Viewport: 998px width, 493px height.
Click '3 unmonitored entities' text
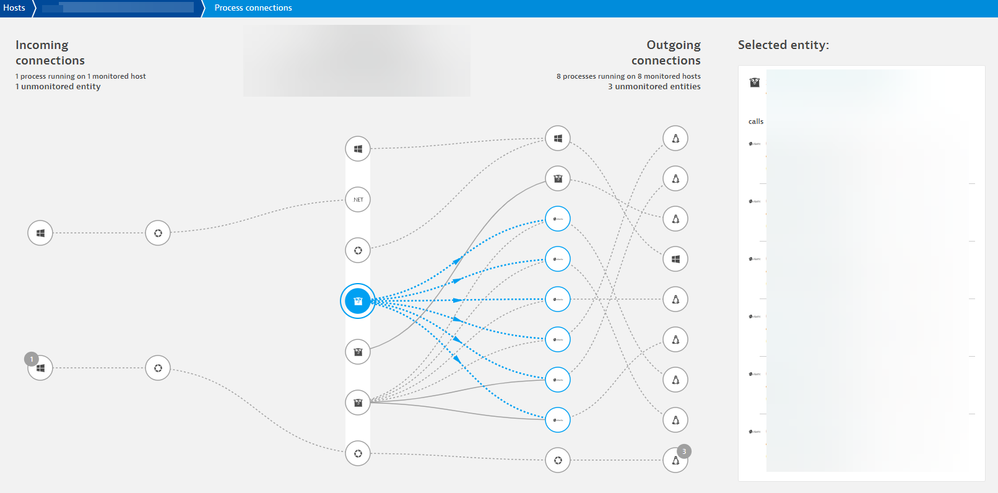pos(654,87)
